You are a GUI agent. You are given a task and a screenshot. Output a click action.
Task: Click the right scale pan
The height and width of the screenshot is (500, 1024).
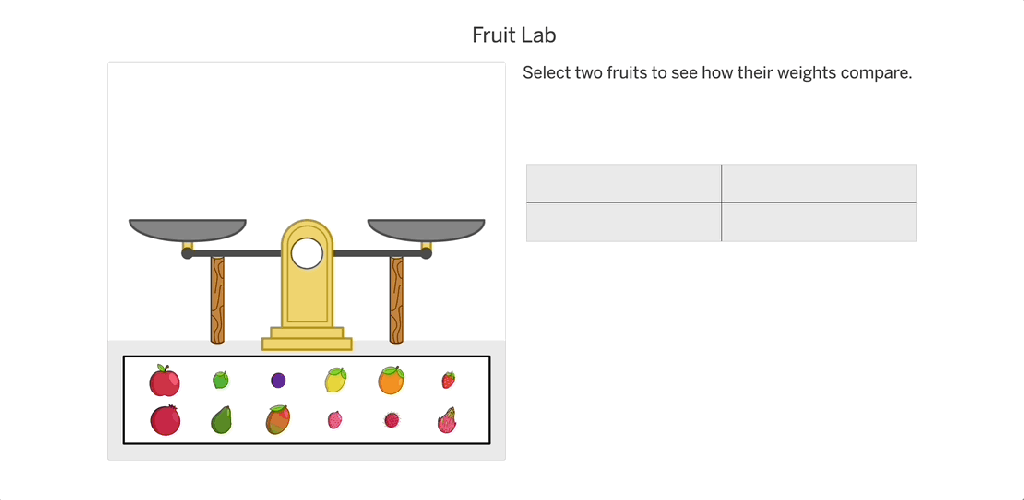click(x=426, y=229)
